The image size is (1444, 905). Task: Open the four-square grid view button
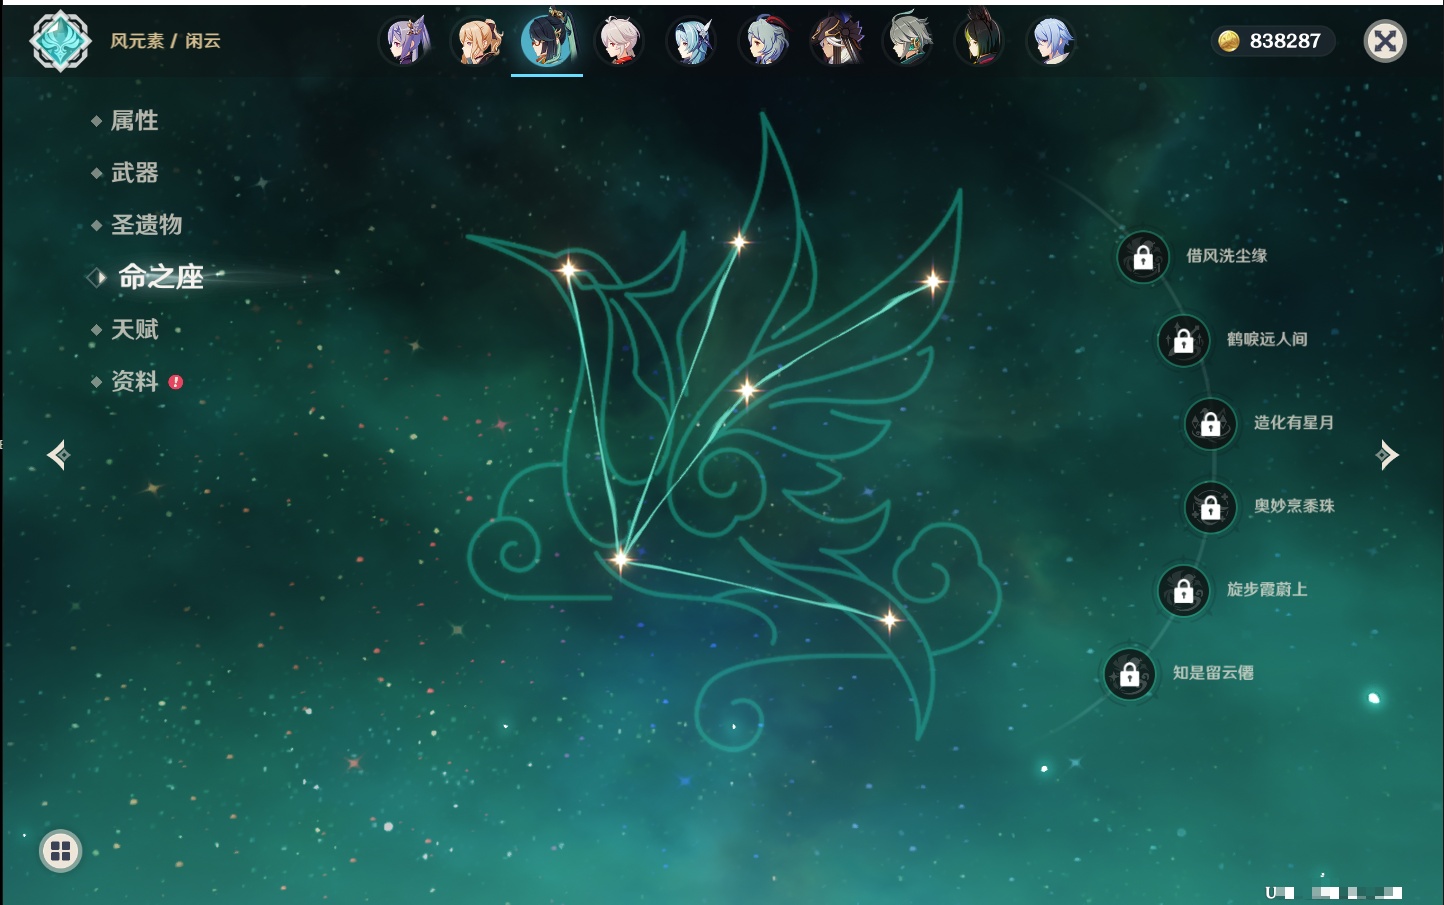tap(60, 851)
